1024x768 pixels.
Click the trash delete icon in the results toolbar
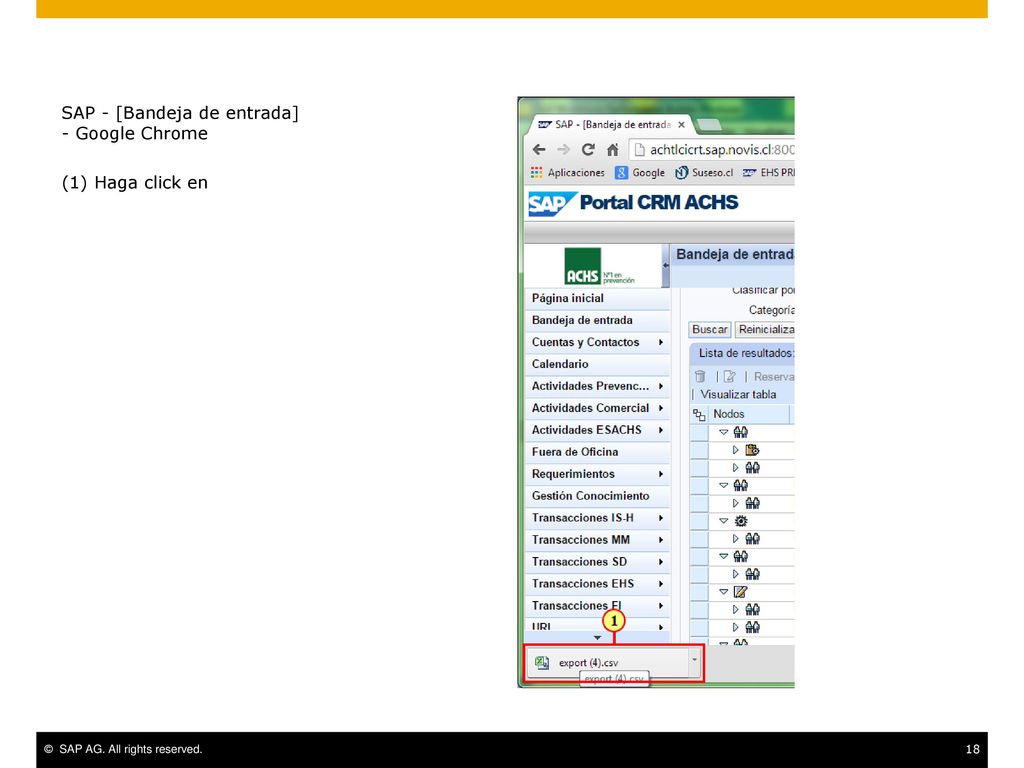(700, 376)
